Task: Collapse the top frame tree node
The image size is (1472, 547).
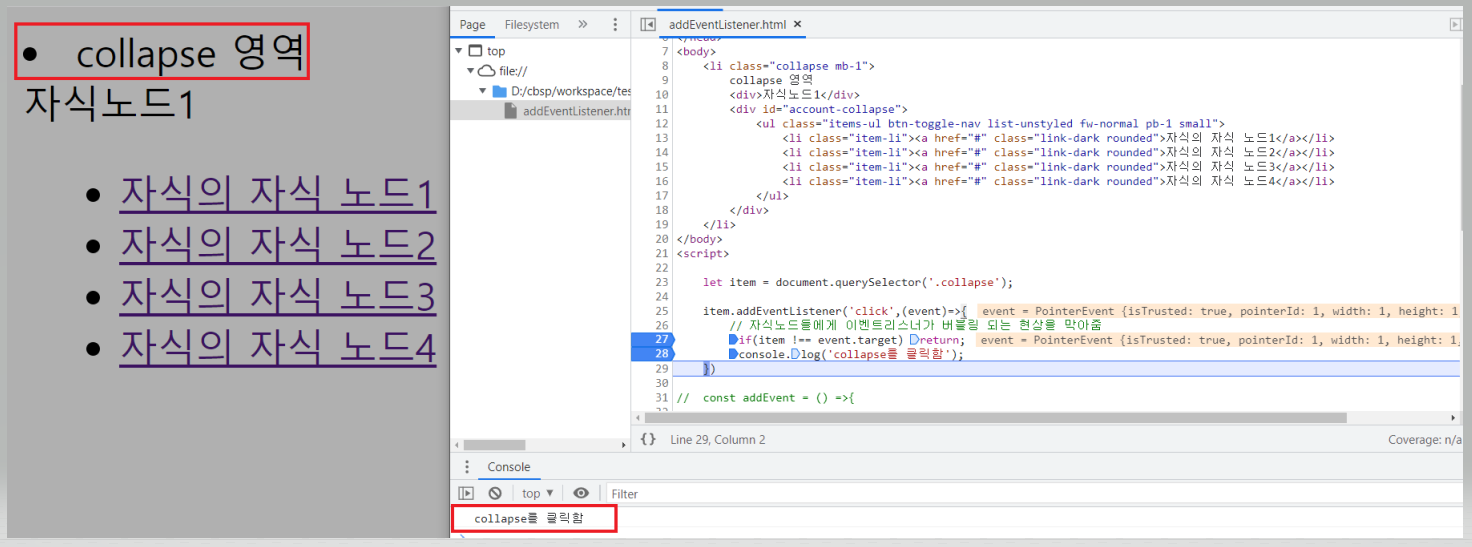Action: pos(459,51)
